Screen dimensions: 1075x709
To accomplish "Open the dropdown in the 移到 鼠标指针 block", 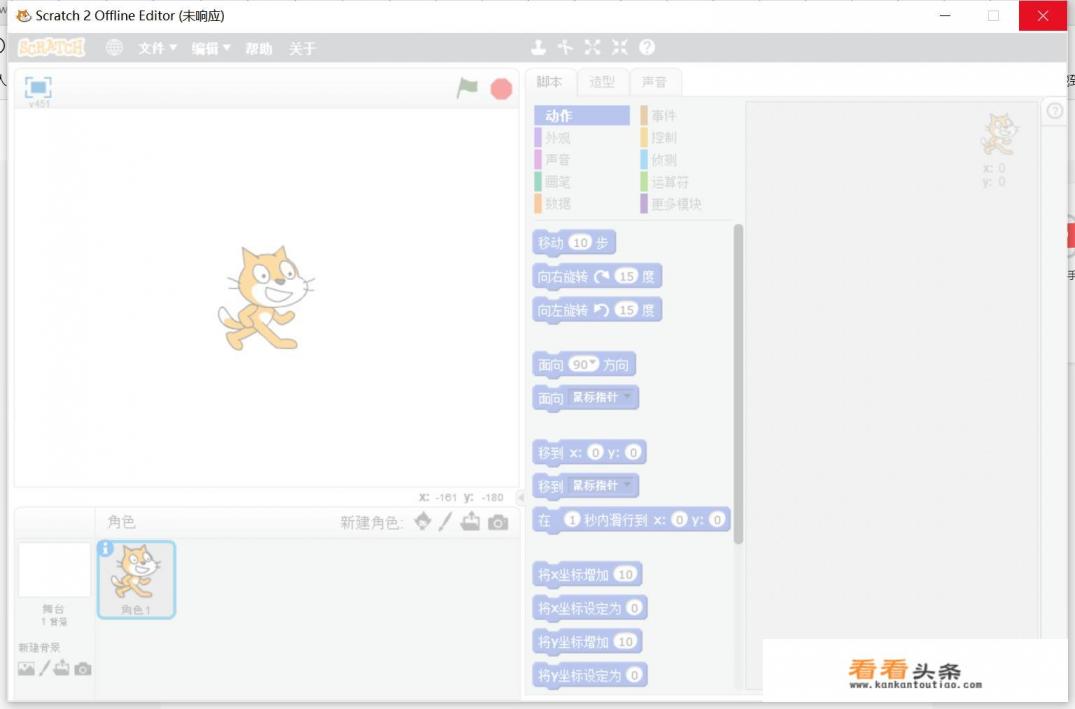I will click(x=625, y=486).
